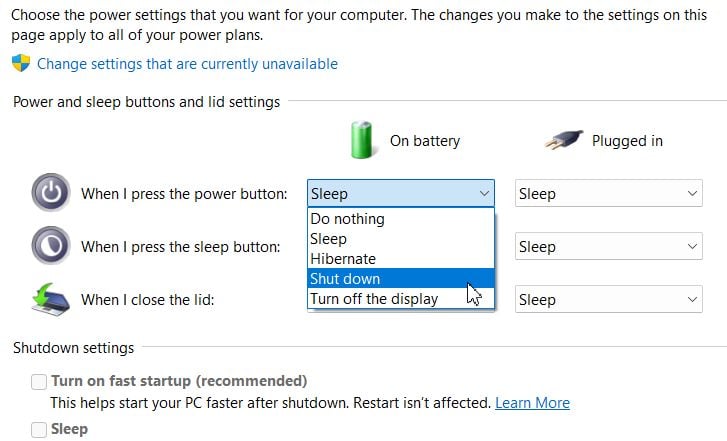Follow the Learn More link
Screen dimensions: 727x441
point(532,403)
